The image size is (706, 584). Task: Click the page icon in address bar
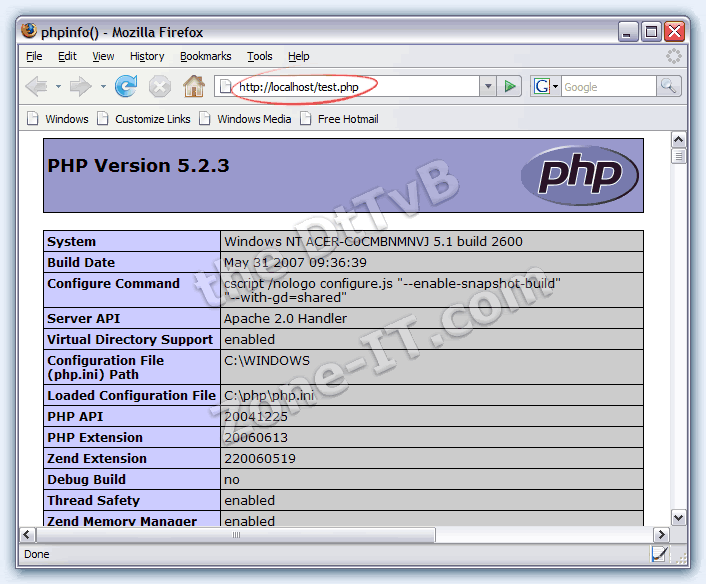tap(225, 86)
